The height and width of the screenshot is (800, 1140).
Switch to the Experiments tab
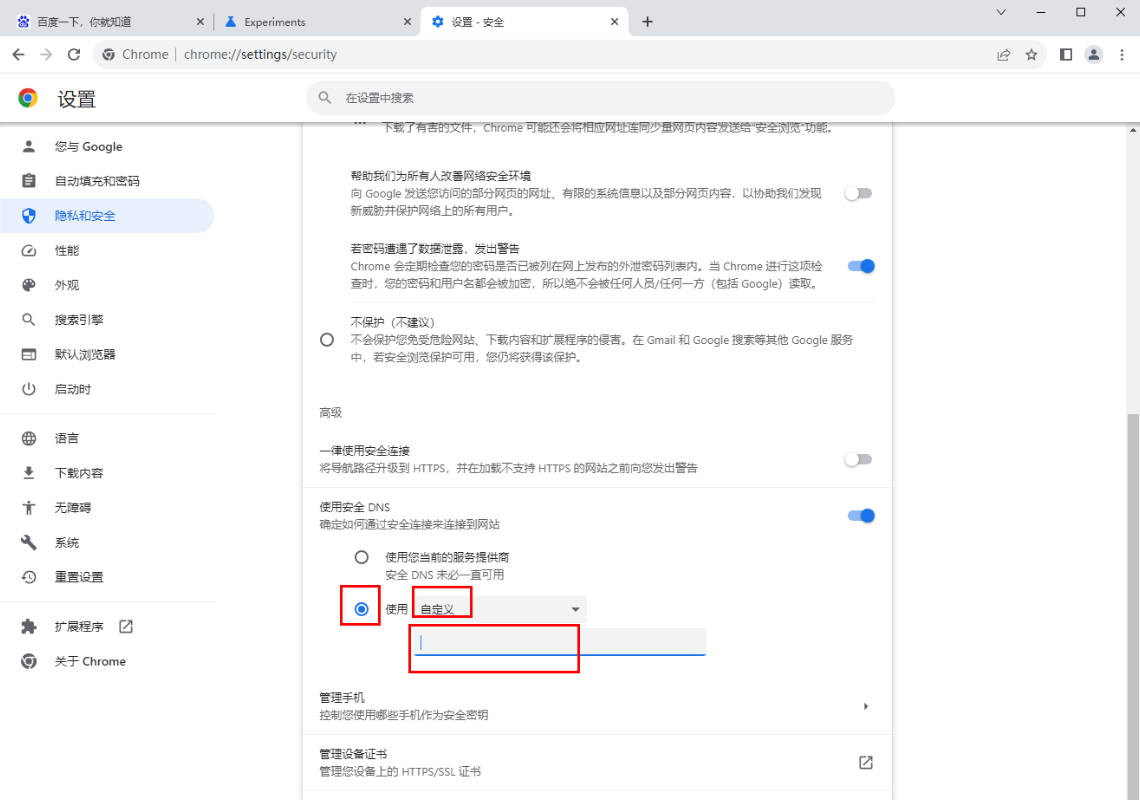(317, 22)
